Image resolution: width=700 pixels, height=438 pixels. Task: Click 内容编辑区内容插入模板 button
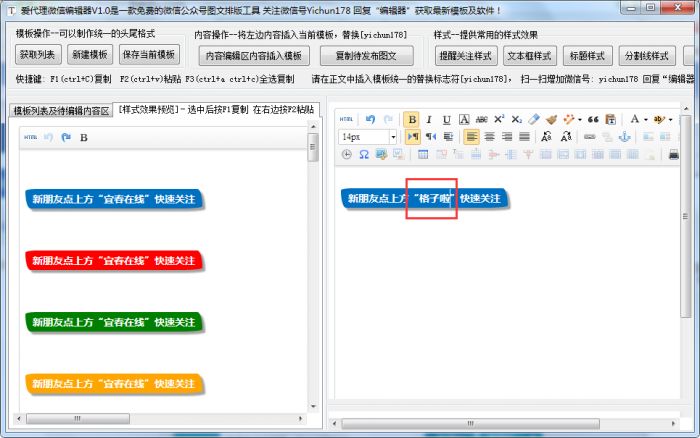pyautogui.click(x=254, y=56)
